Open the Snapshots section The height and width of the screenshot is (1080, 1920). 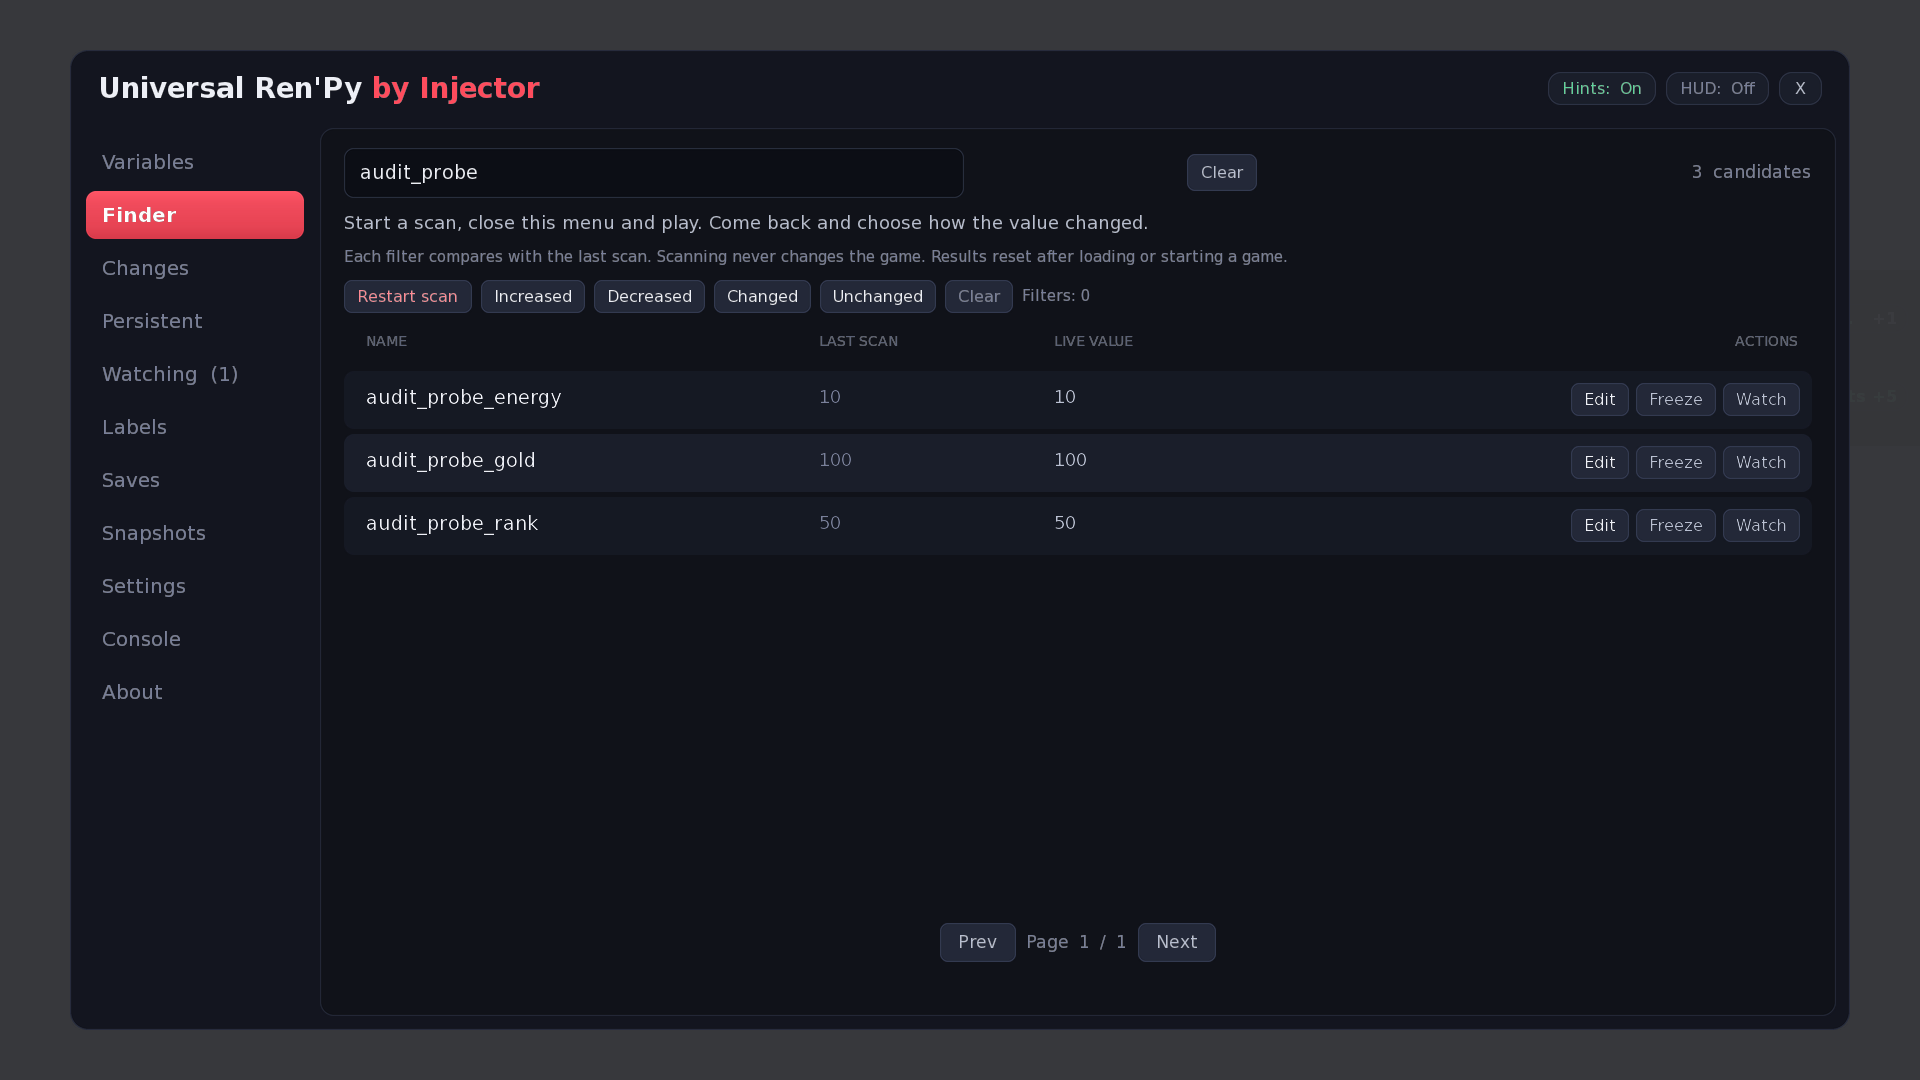195,533
